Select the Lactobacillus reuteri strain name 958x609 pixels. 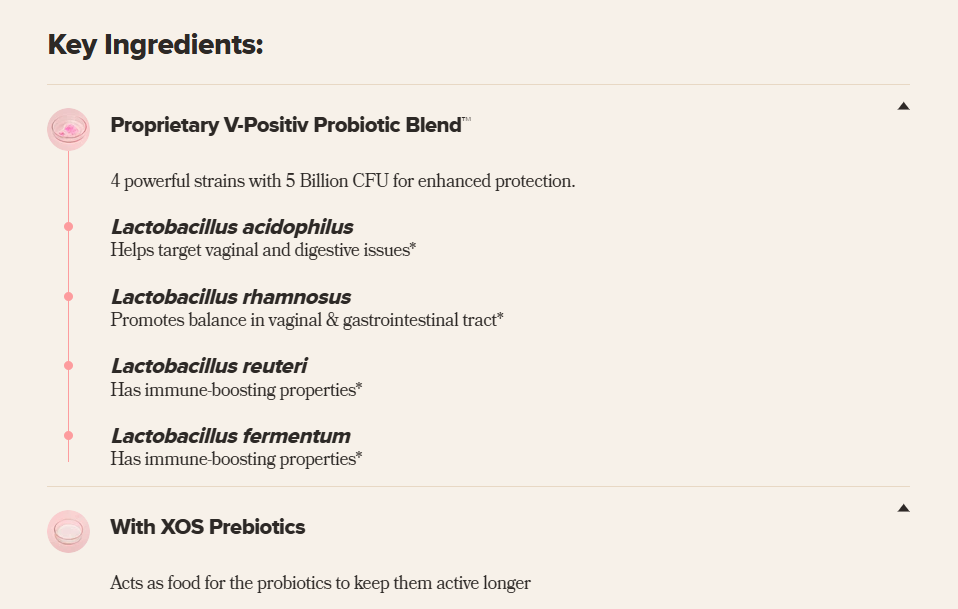click(x=209, y=366)
